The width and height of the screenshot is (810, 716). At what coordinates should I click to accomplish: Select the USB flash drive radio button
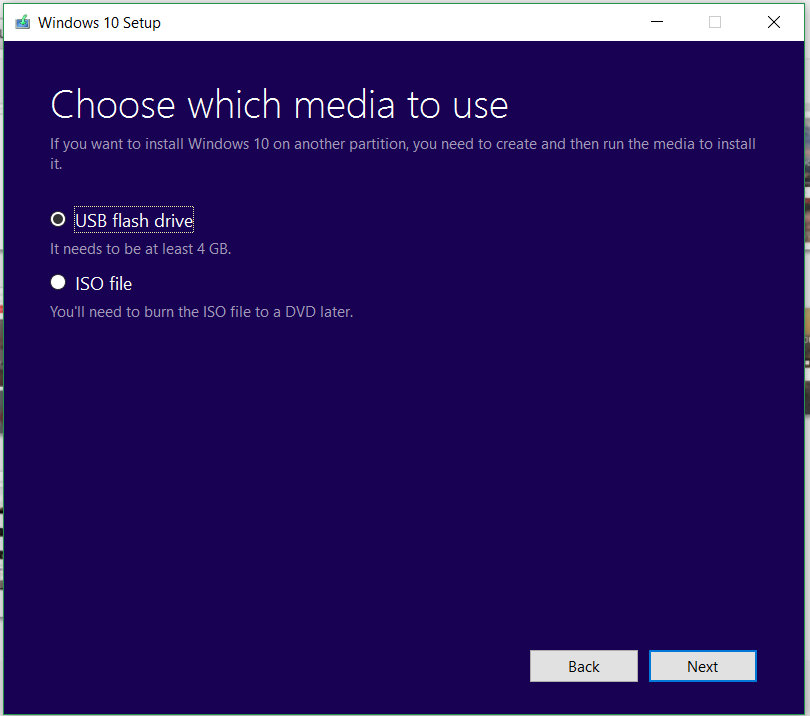point(58,220)
